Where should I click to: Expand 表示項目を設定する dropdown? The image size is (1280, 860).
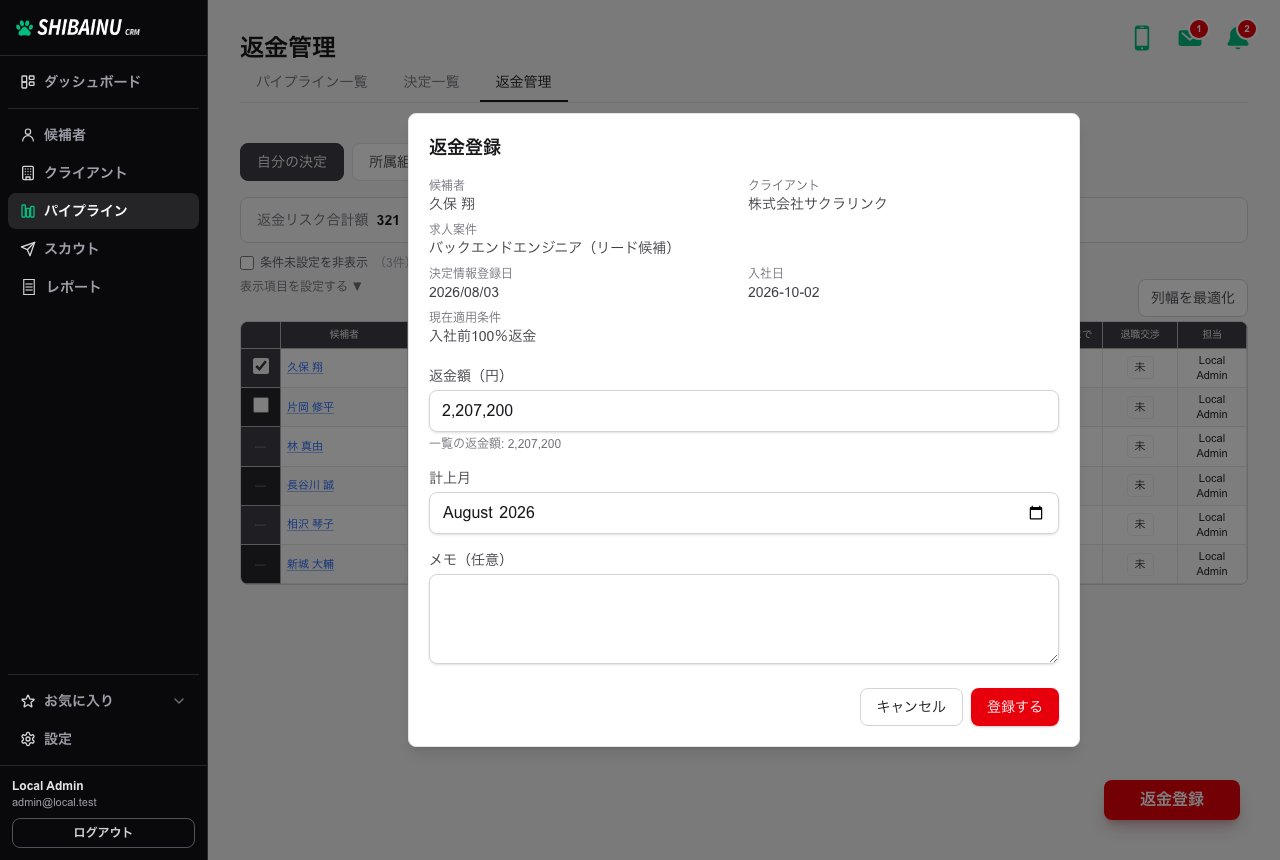click(x=301, y=286)
